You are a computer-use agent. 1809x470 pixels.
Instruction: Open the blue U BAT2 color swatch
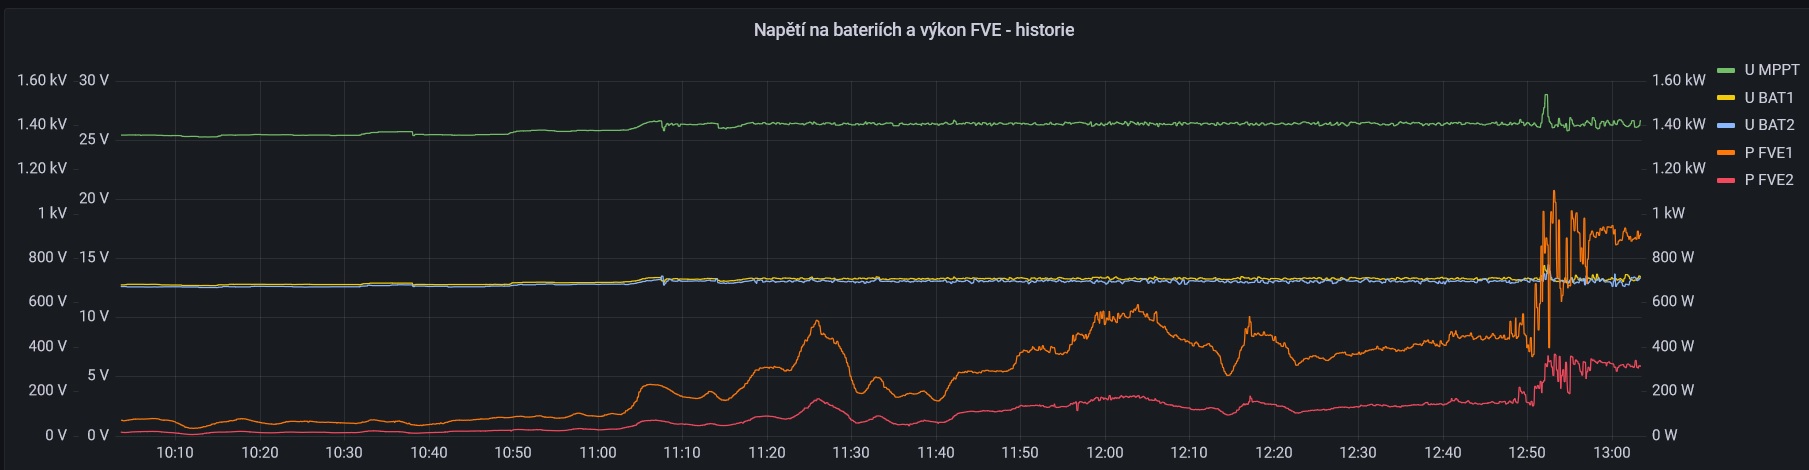pyautogui.click(x=1726, y=125)
